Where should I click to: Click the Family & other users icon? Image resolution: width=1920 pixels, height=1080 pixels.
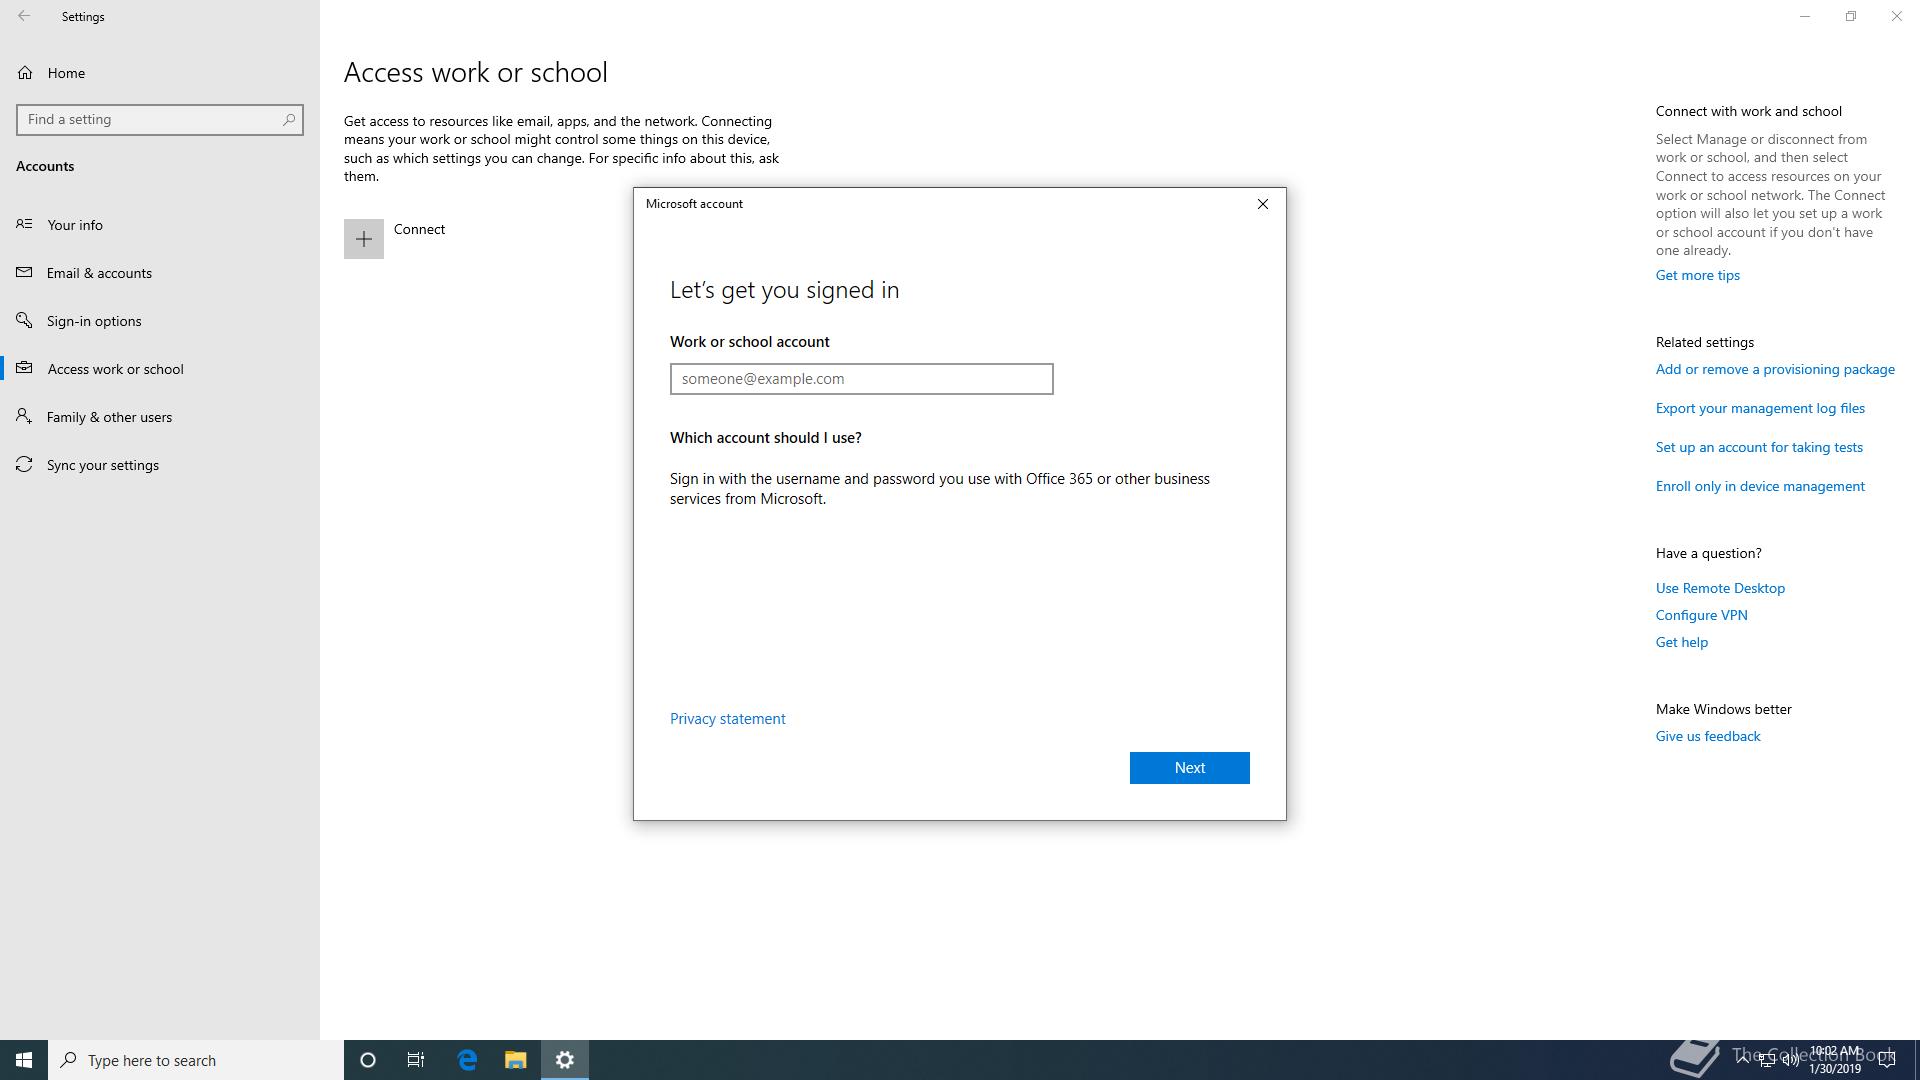(24, 416)
